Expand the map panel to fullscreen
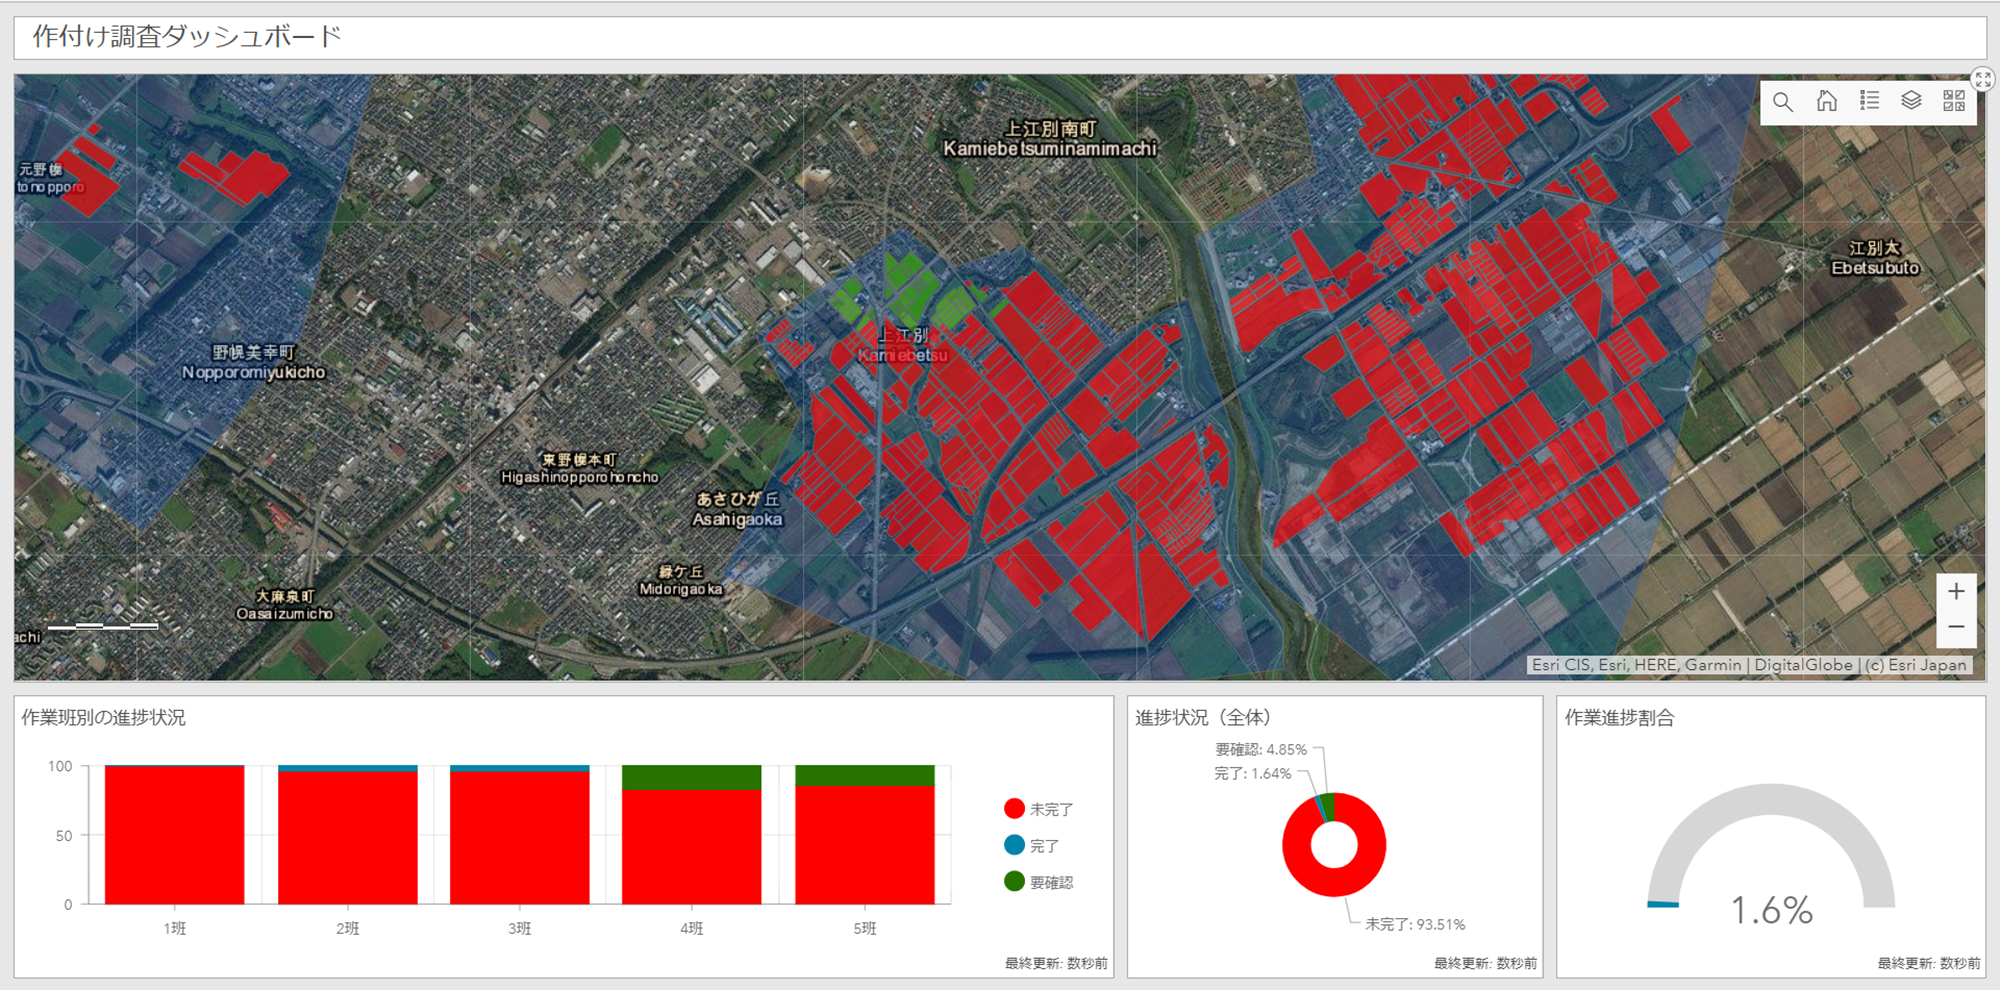 [x=1982, y=80]
